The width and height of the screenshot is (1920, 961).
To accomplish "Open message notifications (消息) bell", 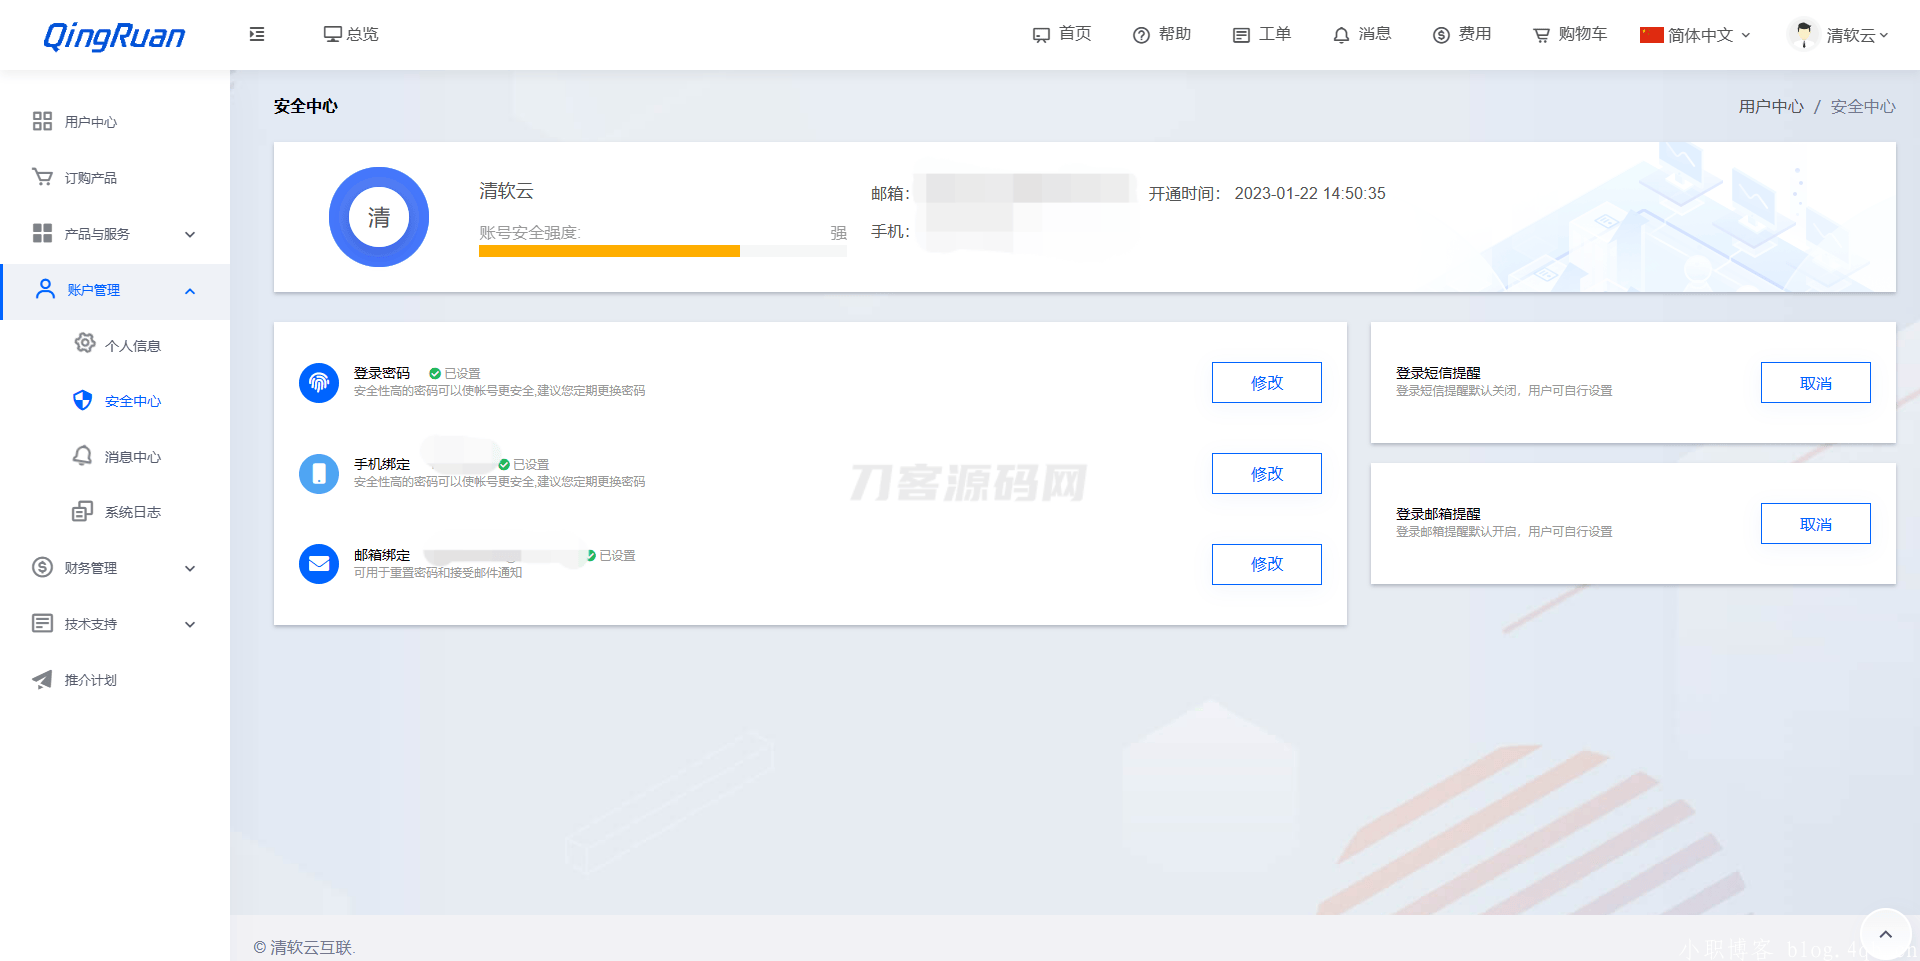I will [1342, 35].
